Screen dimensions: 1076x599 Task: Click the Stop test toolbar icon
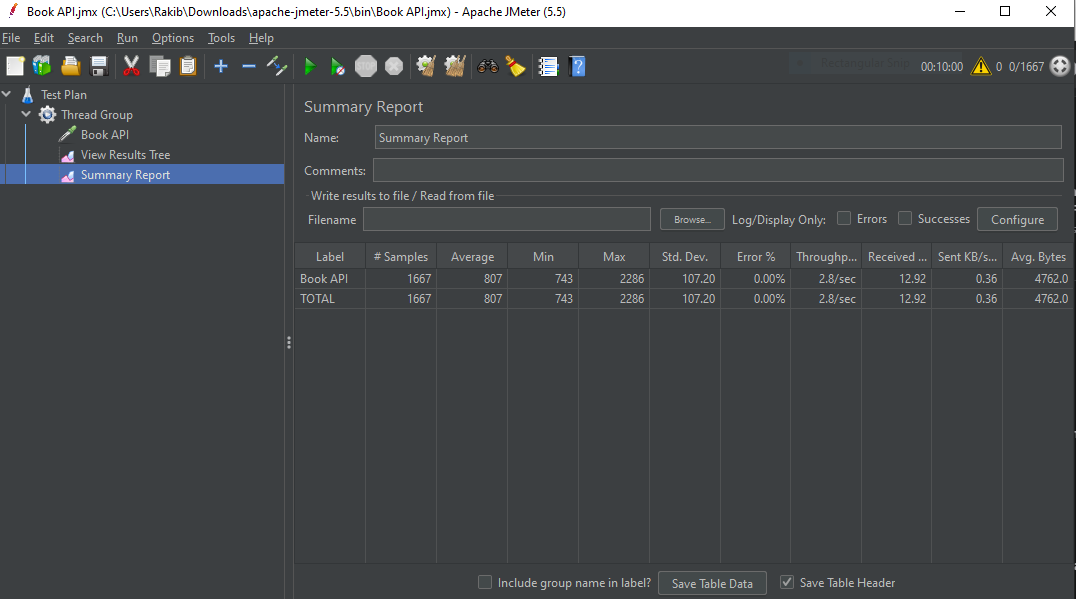click(x=366, y=67)
